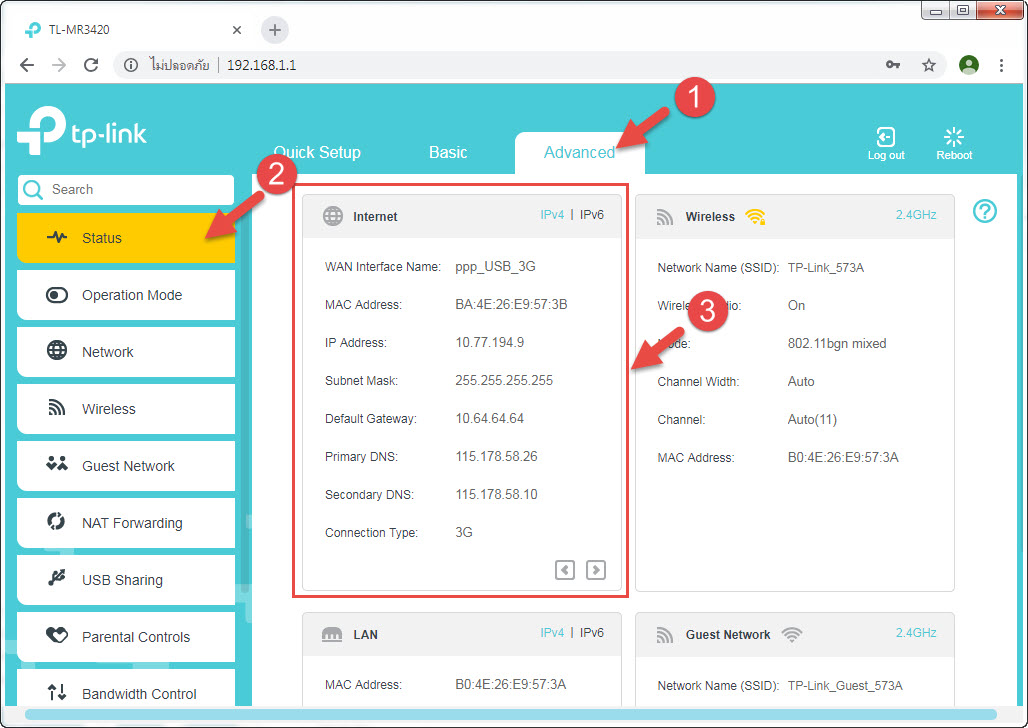
Task: Click the search magnifier icon
Action: pos(32,190)
